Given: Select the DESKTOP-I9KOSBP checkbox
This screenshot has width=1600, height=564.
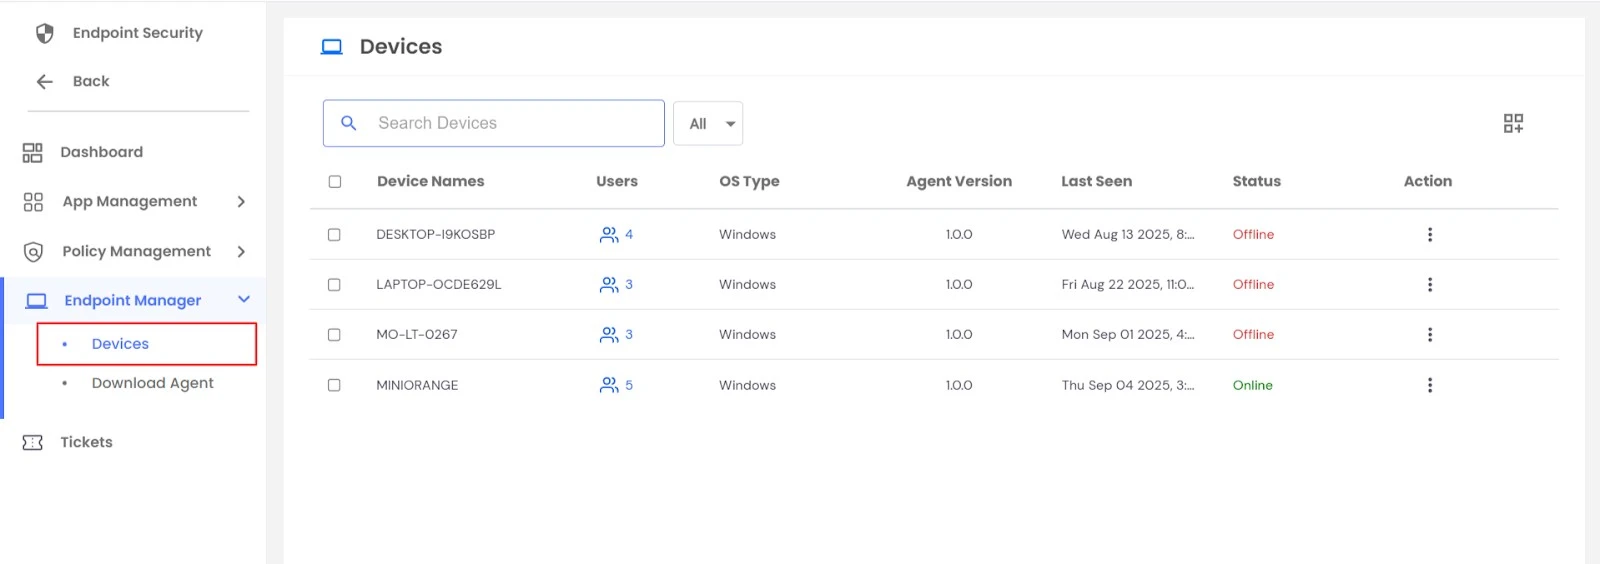Looking at the screenshot, I should (x=334, y=235).
